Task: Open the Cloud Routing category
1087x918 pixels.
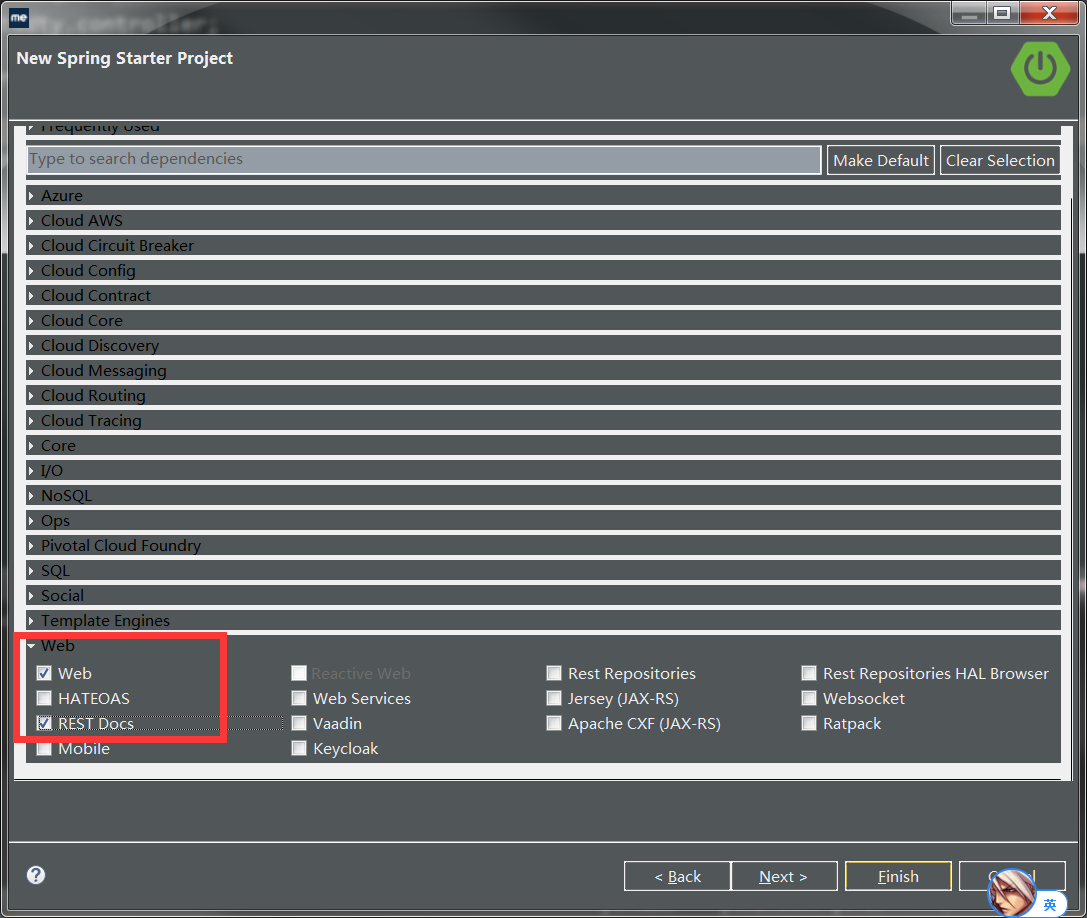Action: 544,395
